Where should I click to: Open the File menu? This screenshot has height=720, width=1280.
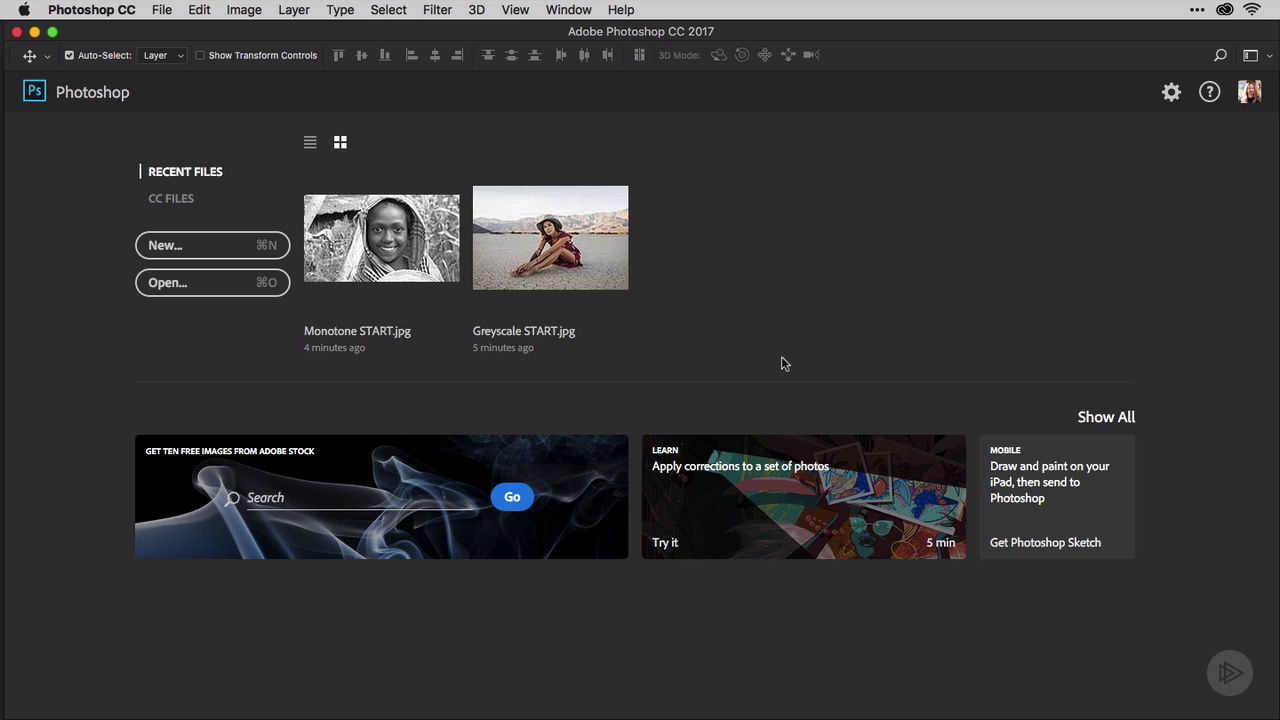(x=162, y=10)
